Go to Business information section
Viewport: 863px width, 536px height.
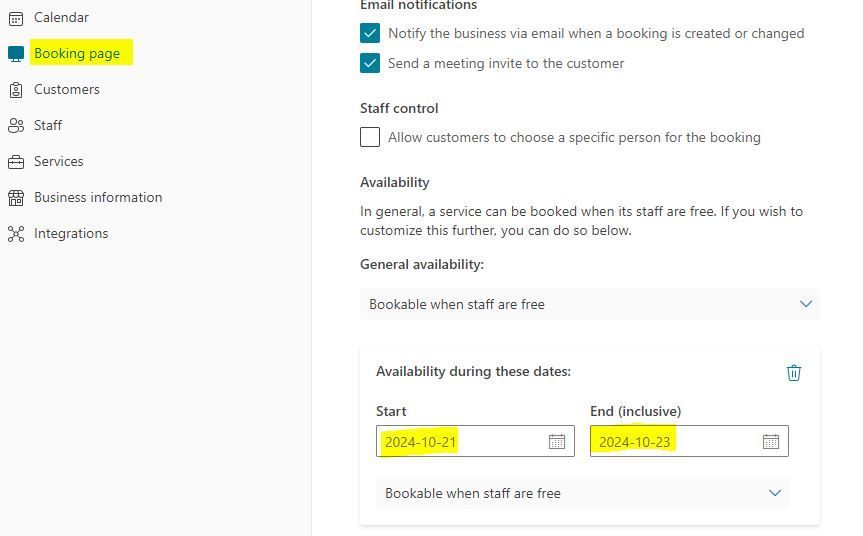(x=98, y=197)
